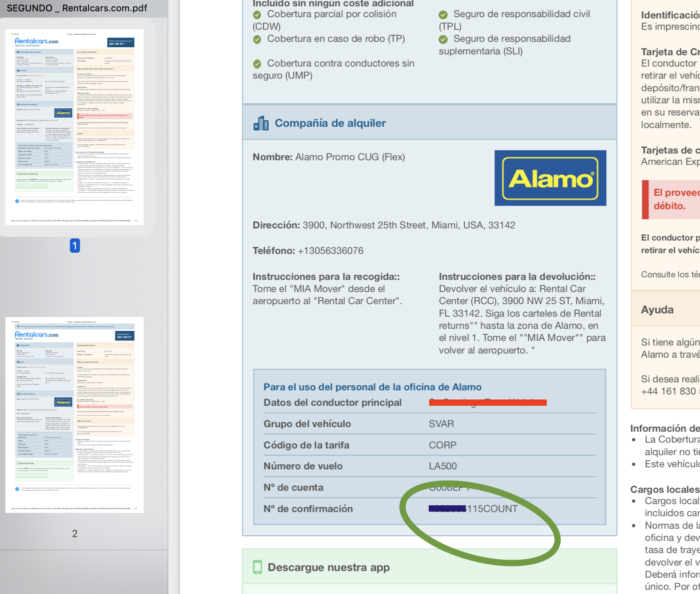Click the 'Compañía de alquiler' section heading
The image size is (700, 594).
point(330,123)
